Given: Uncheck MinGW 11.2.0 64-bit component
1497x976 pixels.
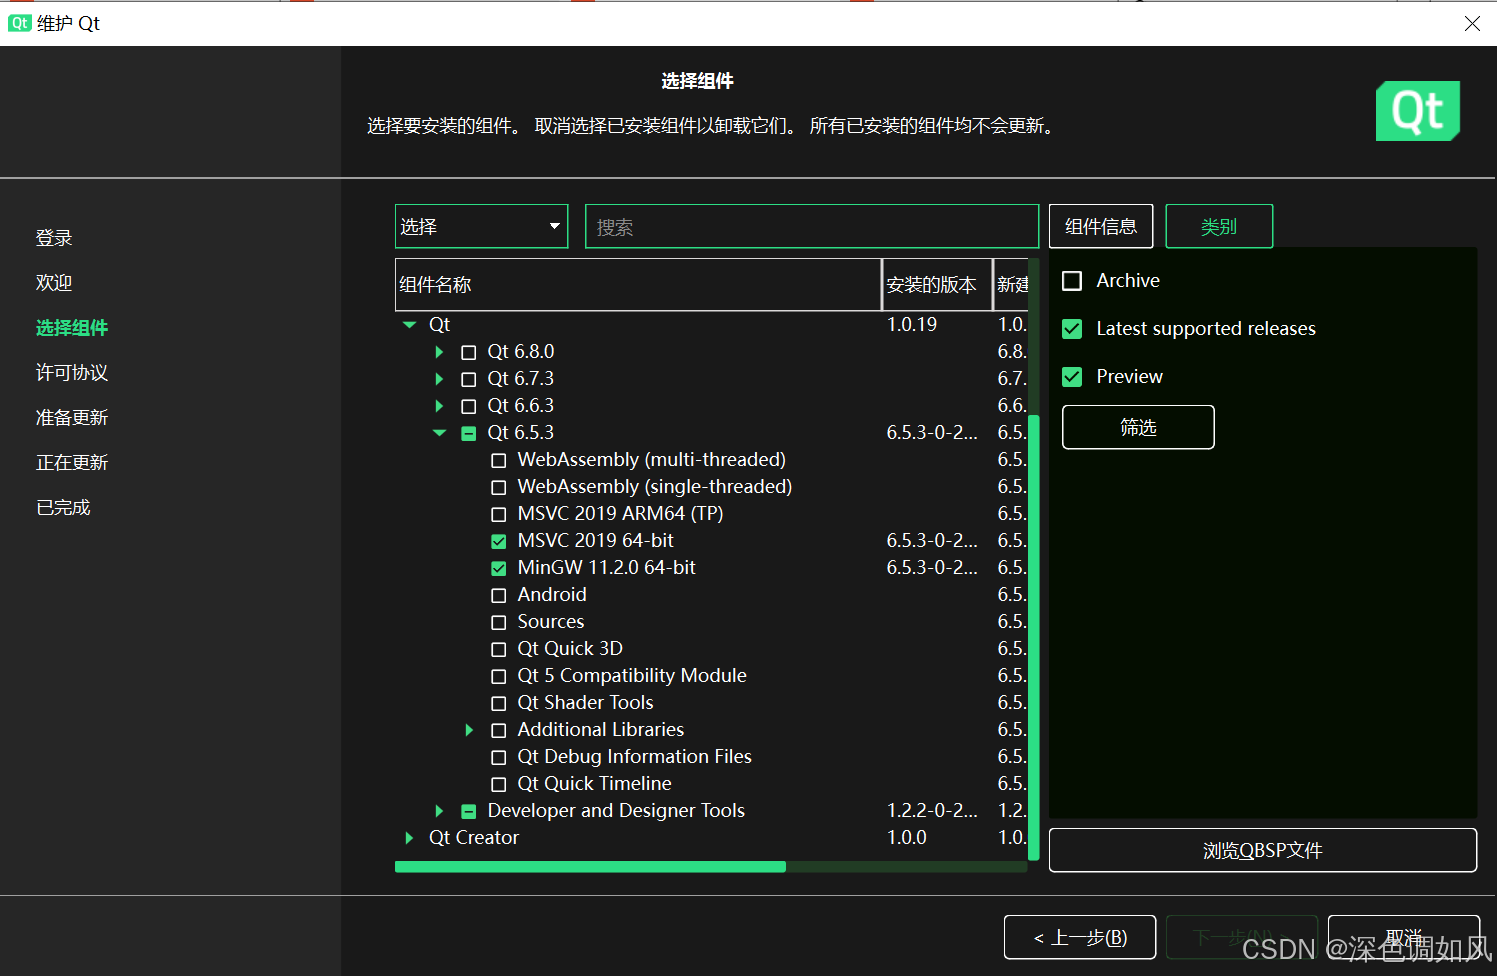Looking at the screenshot, I should click(x=498, y=568).
